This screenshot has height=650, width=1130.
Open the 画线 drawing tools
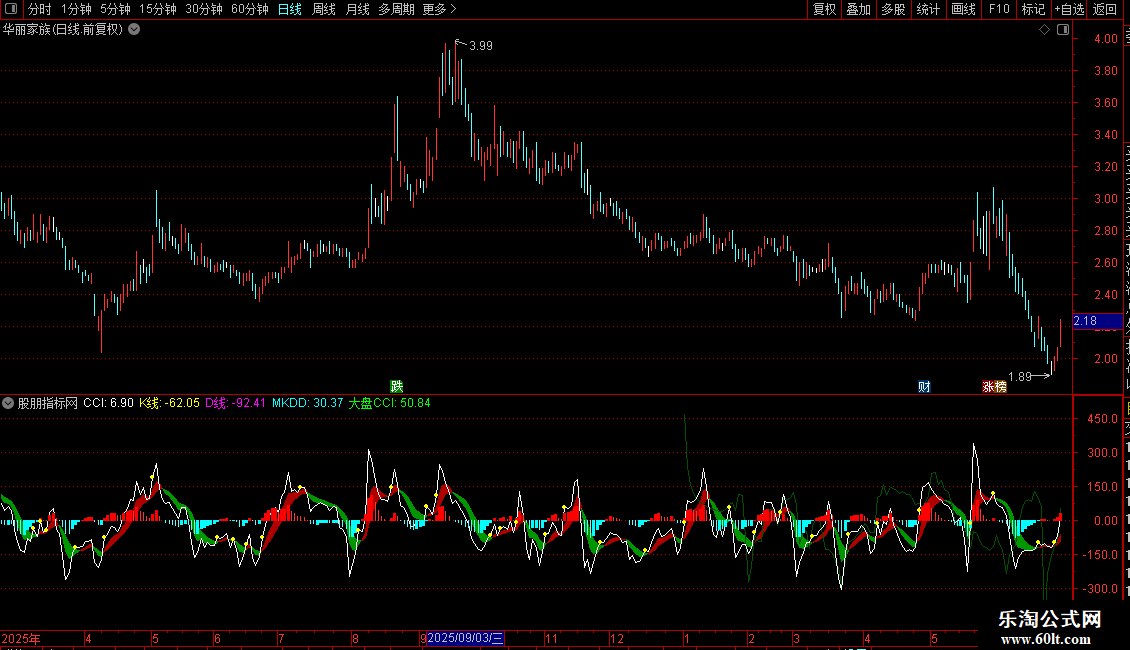point(963,9)
